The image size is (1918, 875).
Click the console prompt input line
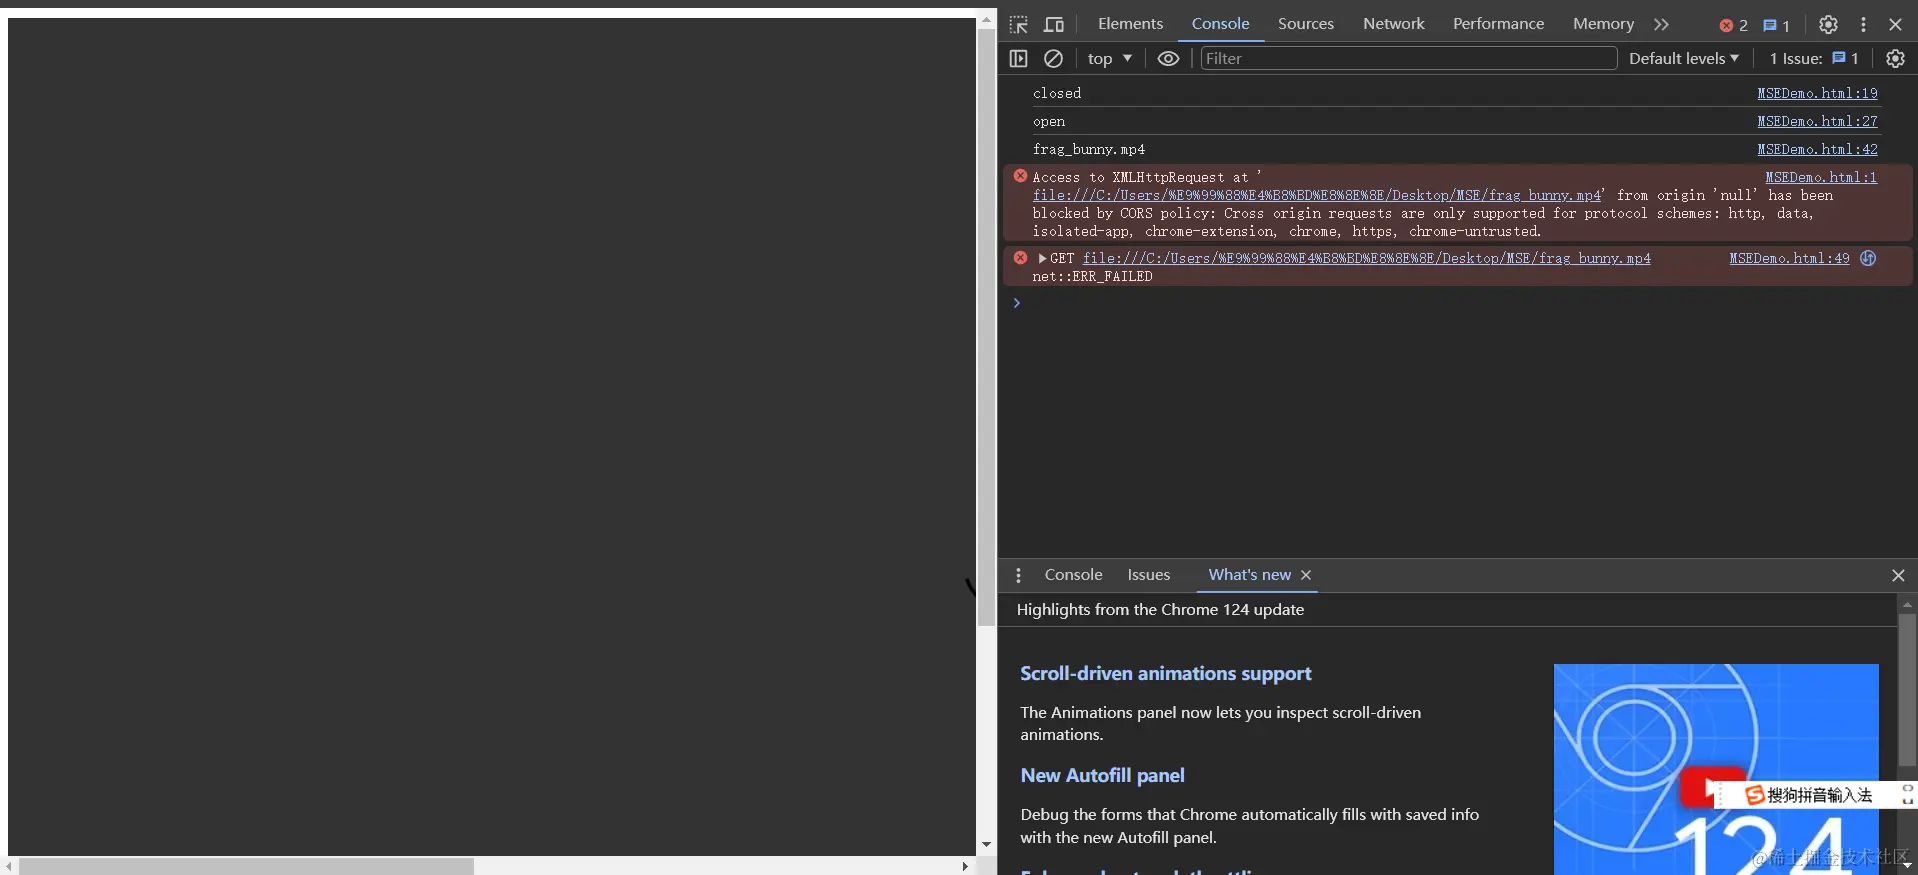click(x=1460, y=303)
